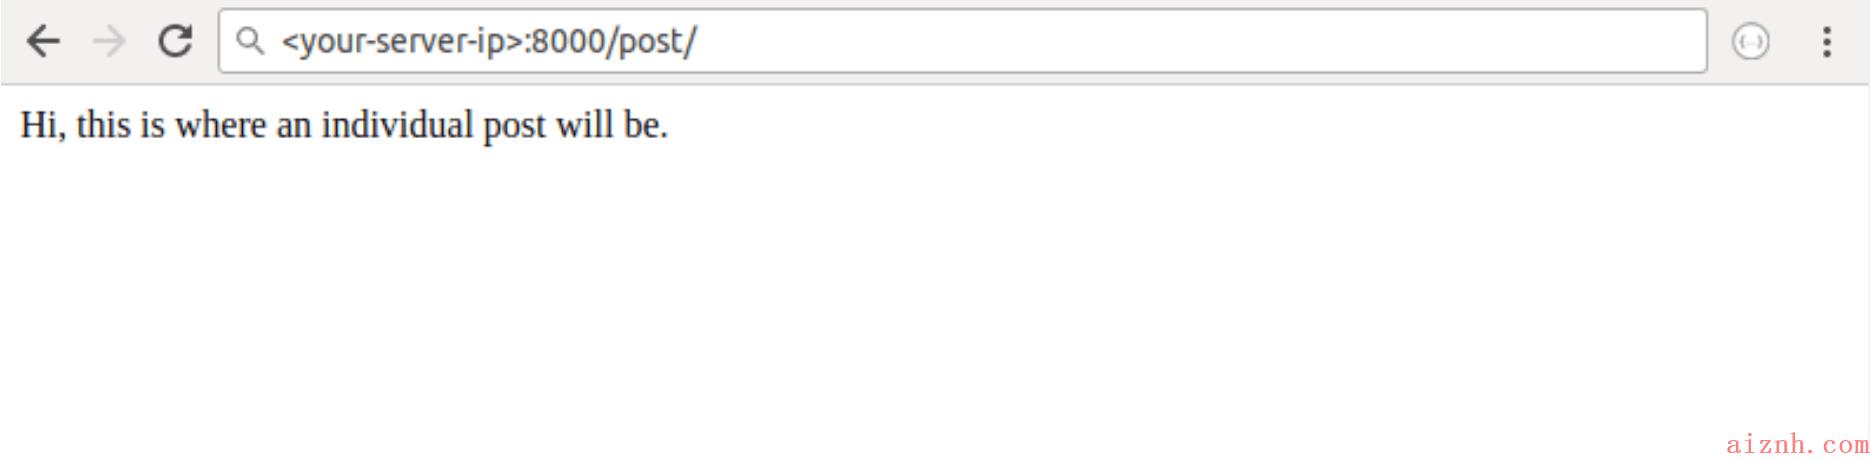Click the word "where" in the page text
This screenshot has width=1870, height=460.
tap(220, 125)
